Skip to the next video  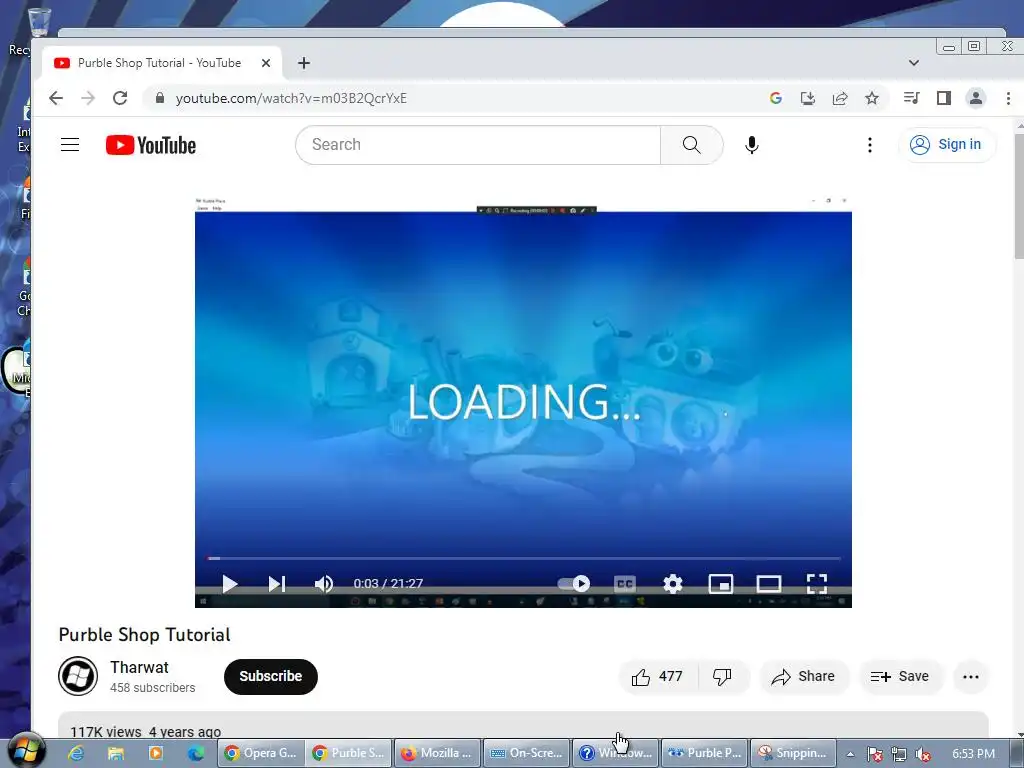point(277,583)
